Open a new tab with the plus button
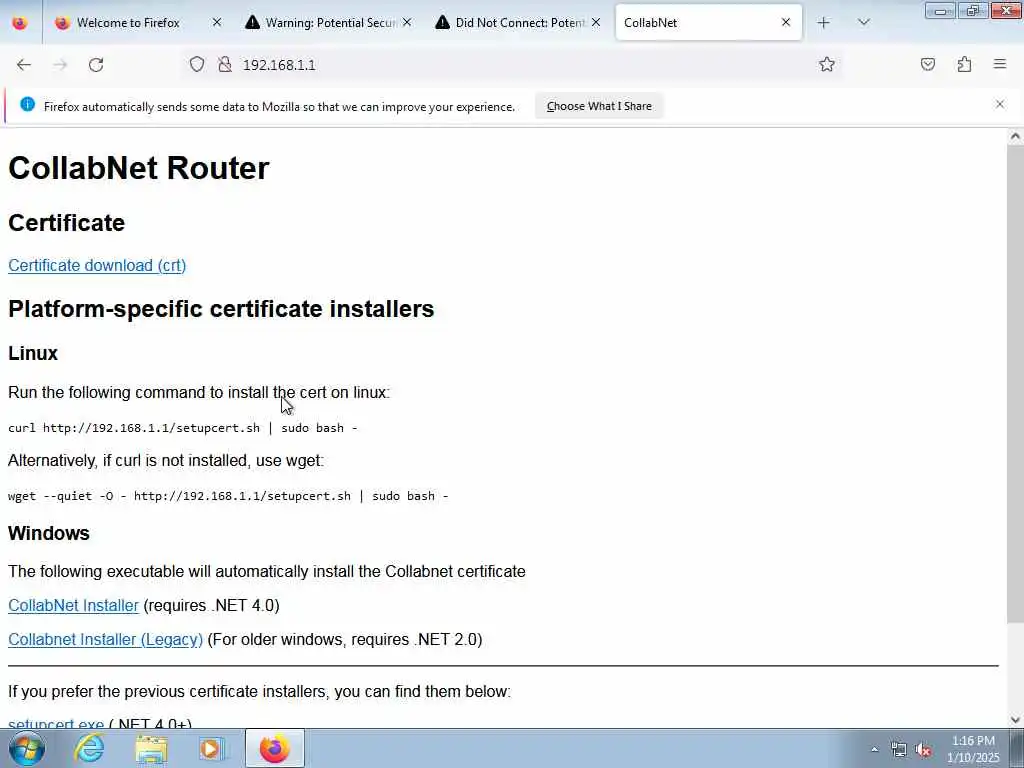This screenshot has height=768, width=1024. 824,22
